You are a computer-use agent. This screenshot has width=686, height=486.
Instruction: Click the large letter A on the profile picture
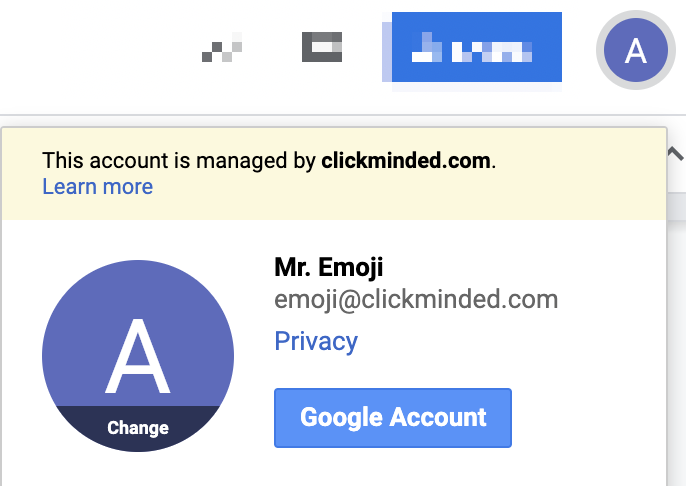click(137, 355)
